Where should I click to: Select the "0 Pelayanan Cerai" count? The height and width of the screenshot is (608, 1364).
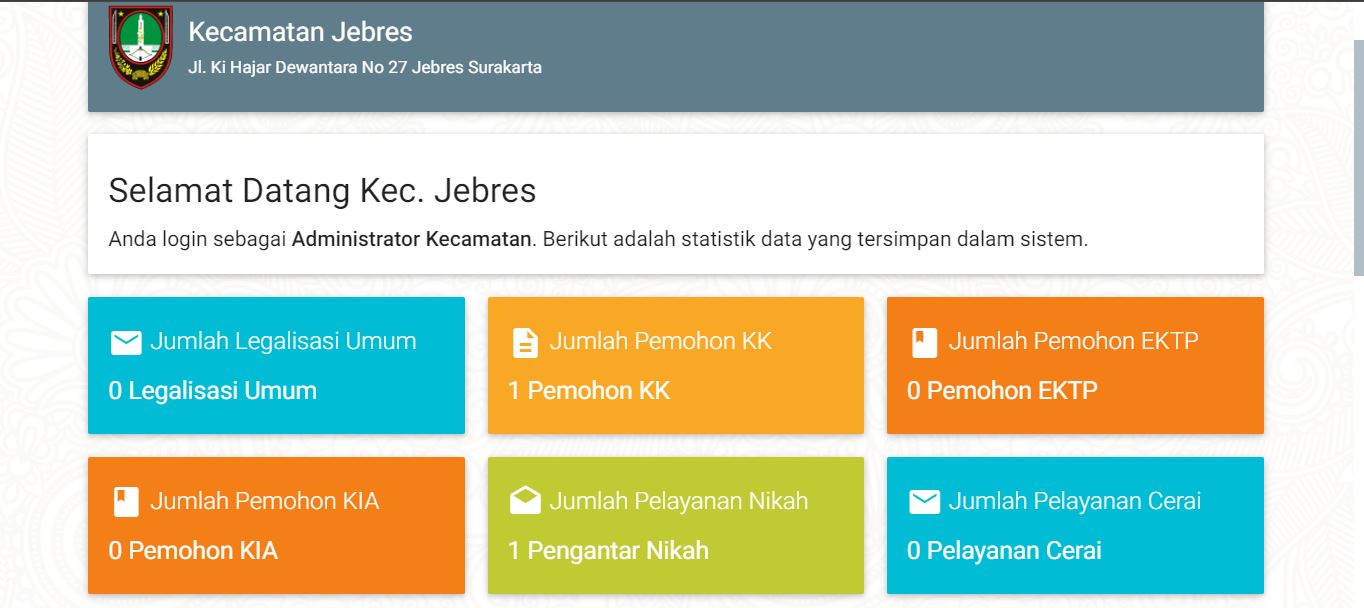tap(1003, 550)
